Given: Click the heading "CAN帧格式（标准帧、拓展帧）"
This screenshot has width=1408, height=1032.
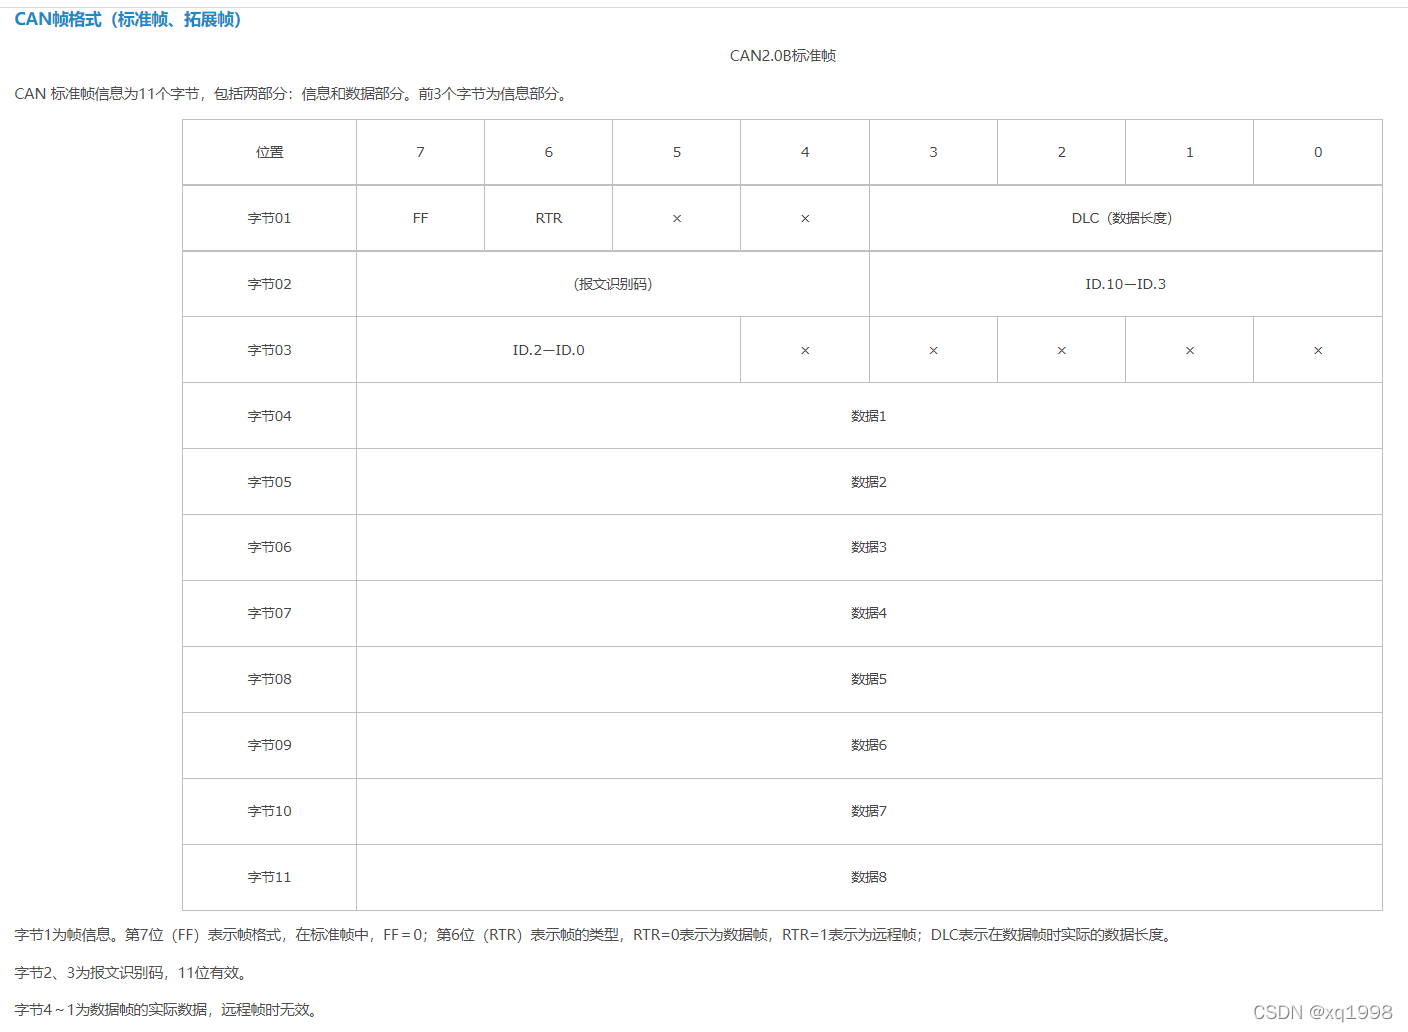Looking at the screenshot, I should [128, 20].
